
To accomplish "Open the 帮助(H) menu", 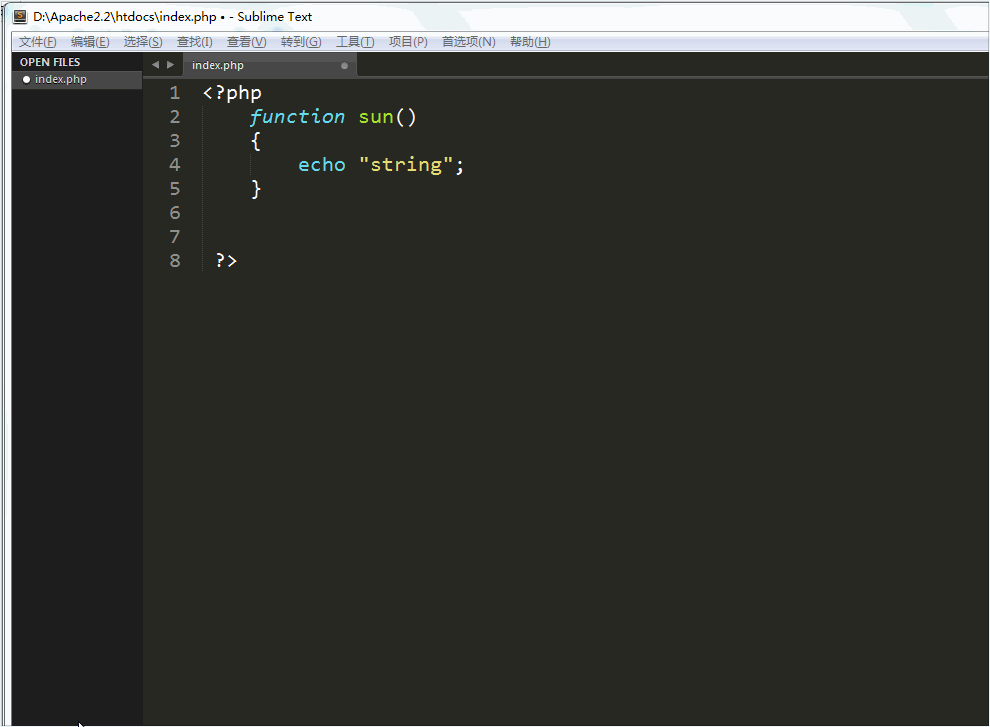I will (530, 42).
